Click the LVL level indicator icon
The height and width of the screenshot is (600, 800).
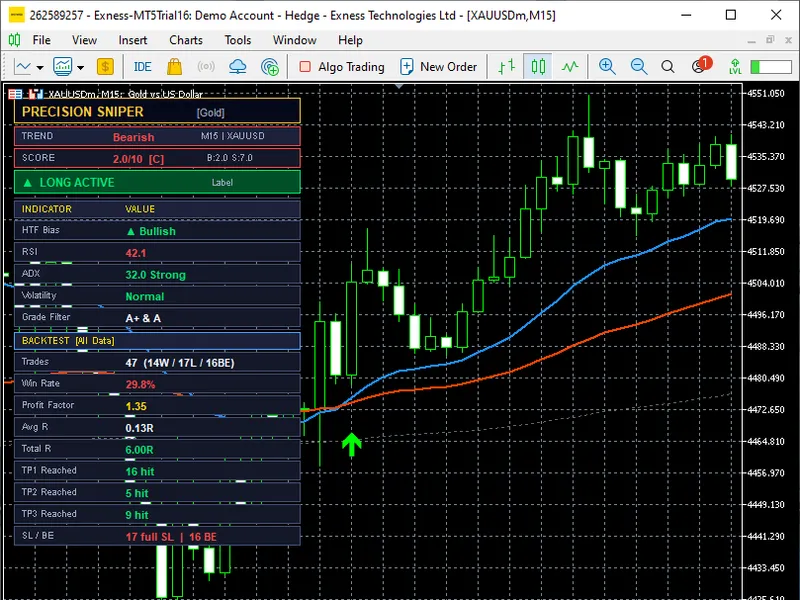coord(735,67)
